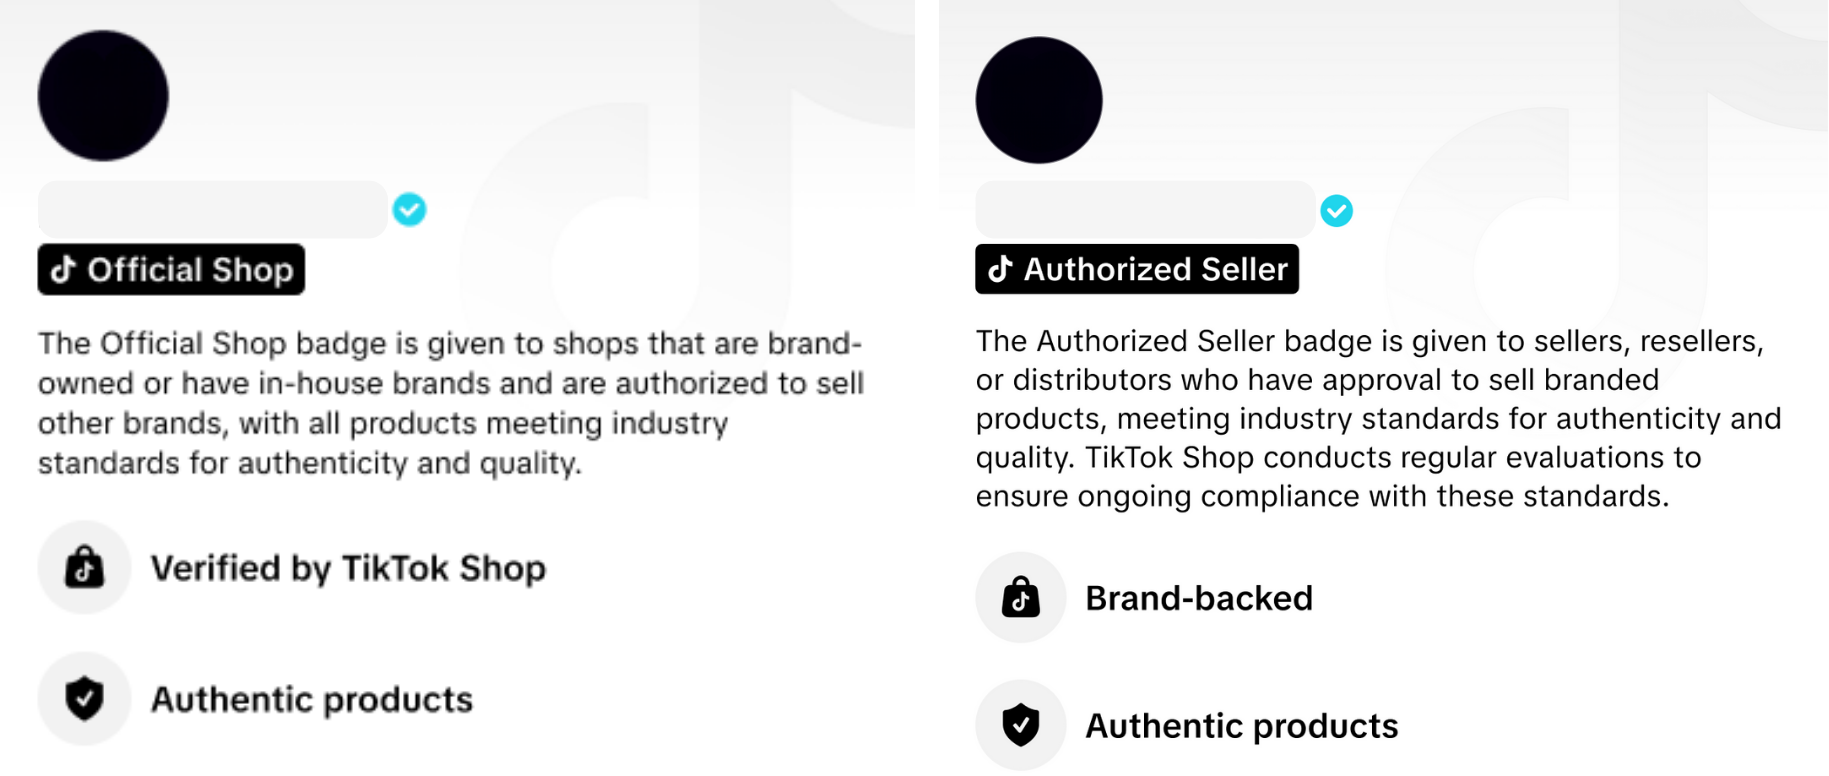Expand the Official Shop badge description
1829x776 pixels.
450,403
